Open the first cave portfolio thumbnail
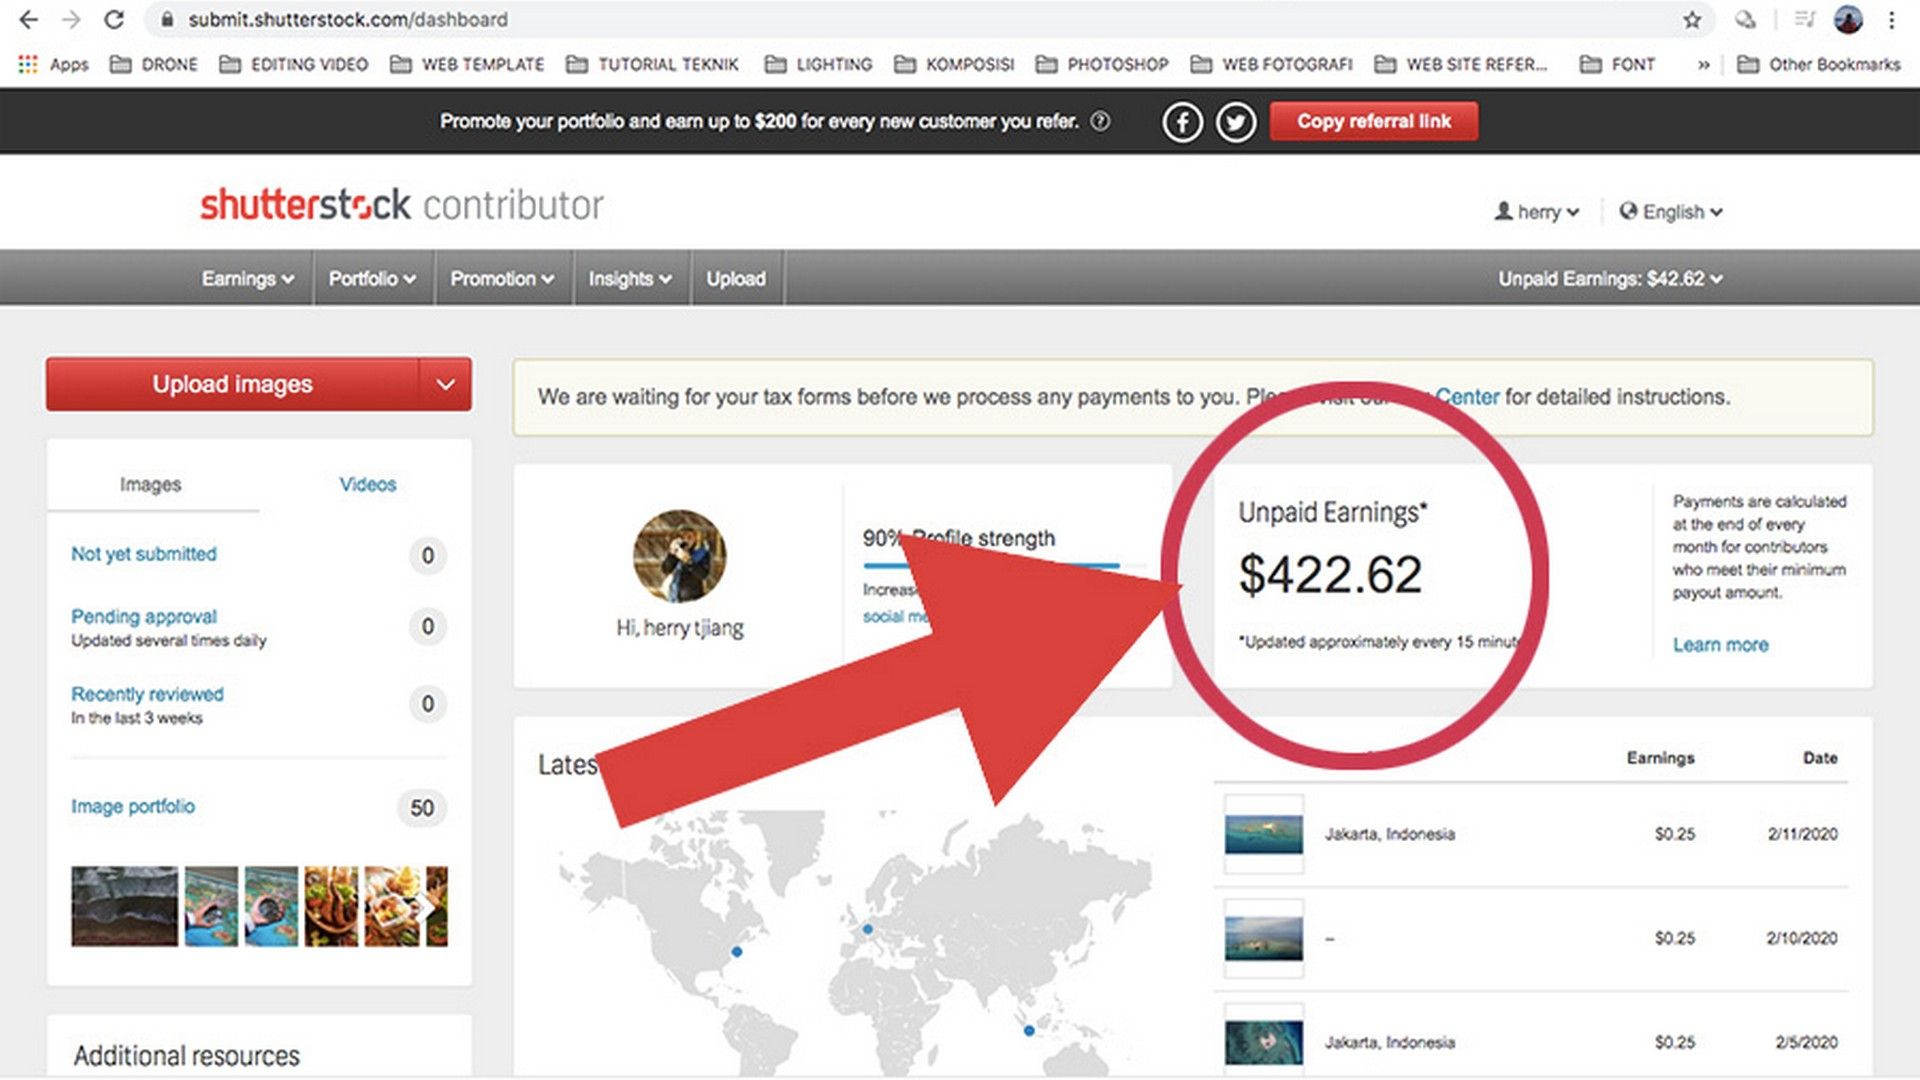The height and width of the screenshot is (1080, 1920). [x=124, y=907]
